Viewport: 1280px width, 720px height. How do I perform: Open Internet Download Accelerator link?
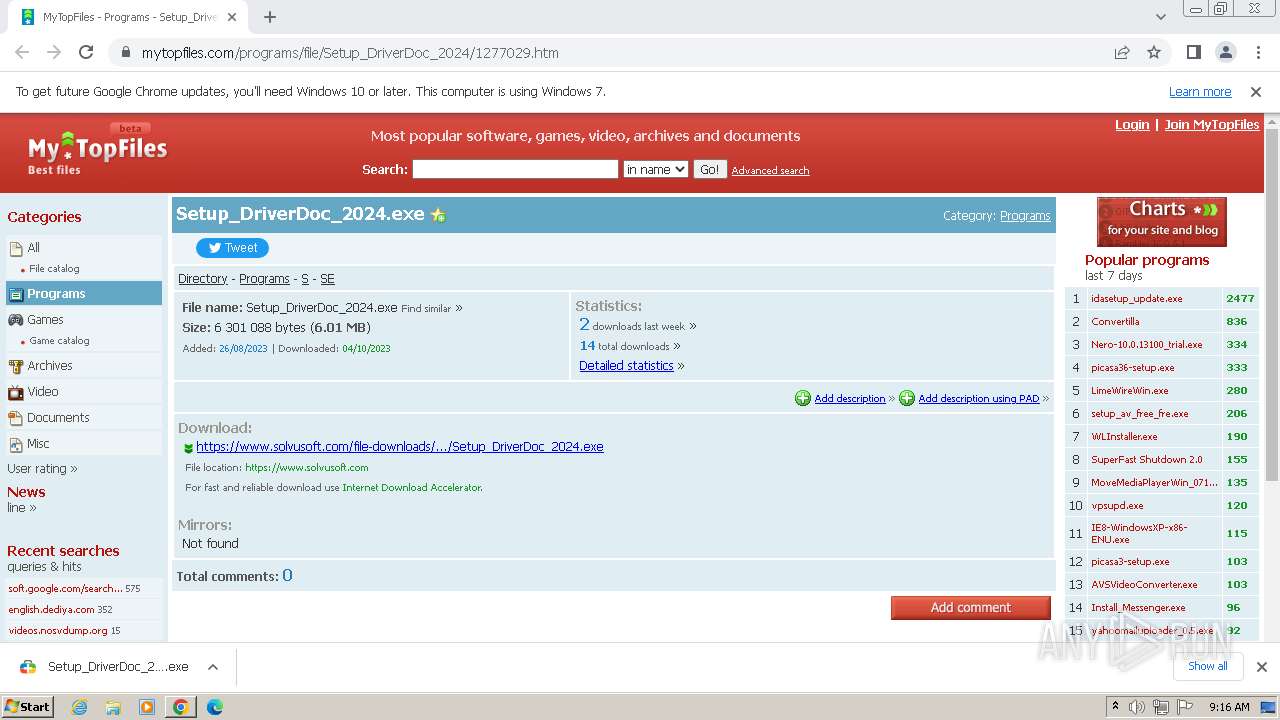coord(412,488)
